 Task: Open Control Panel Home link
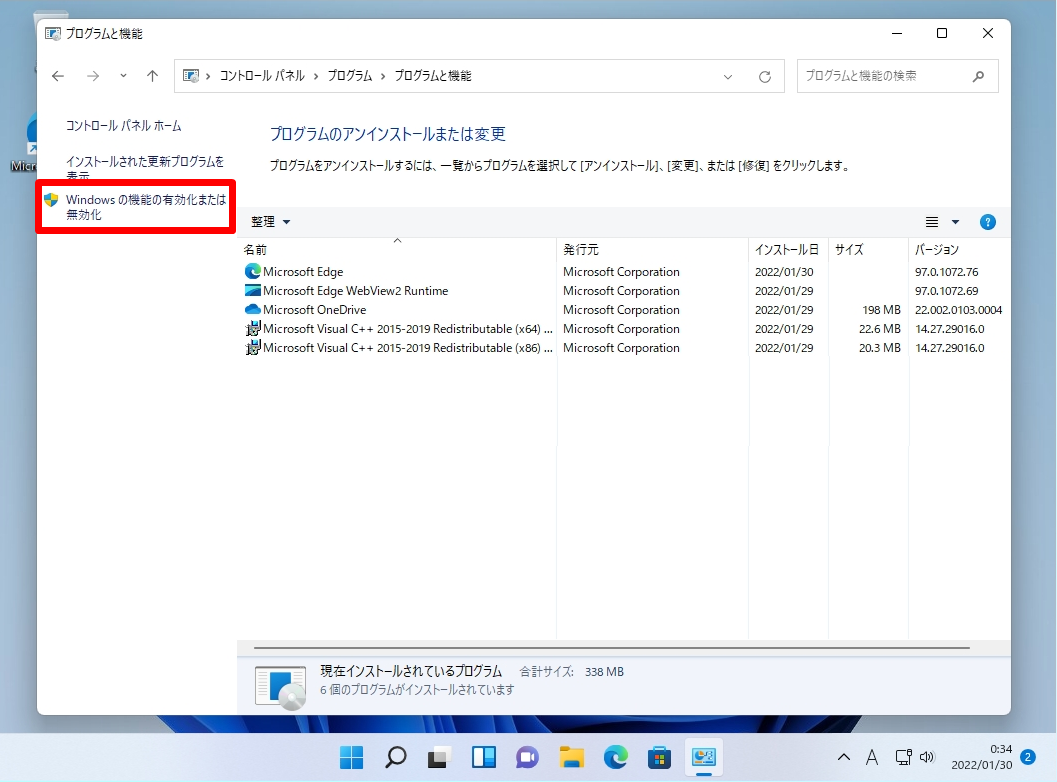123,125
